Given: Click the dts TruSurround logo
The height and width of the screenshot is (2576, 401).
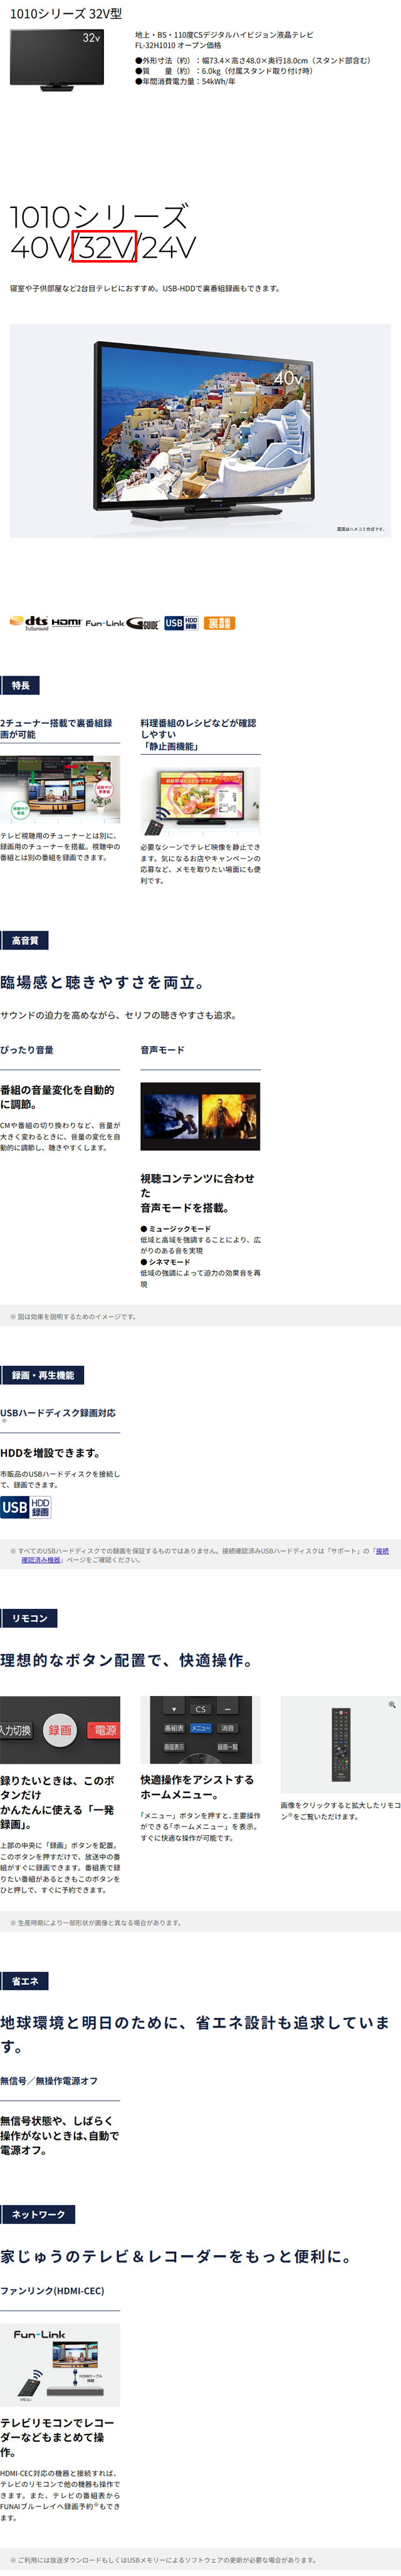Looking at the screenshot, I should (x=29, y=623).
